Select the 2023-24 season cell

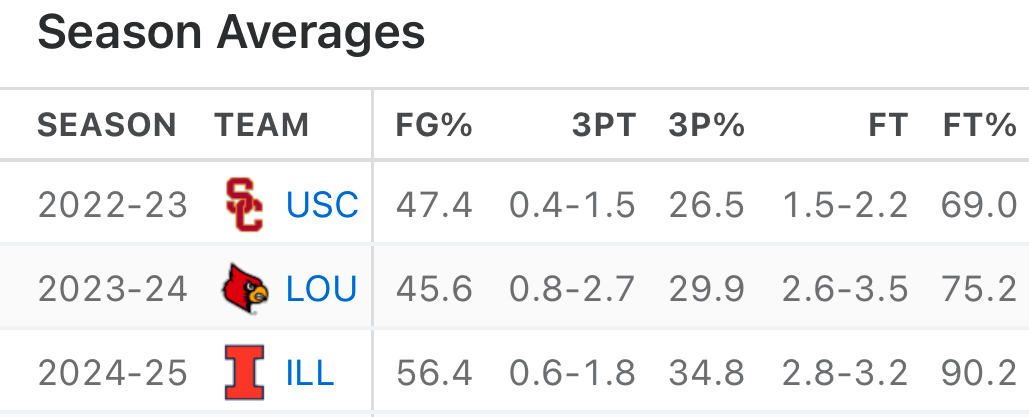click(x=113, y=289)
